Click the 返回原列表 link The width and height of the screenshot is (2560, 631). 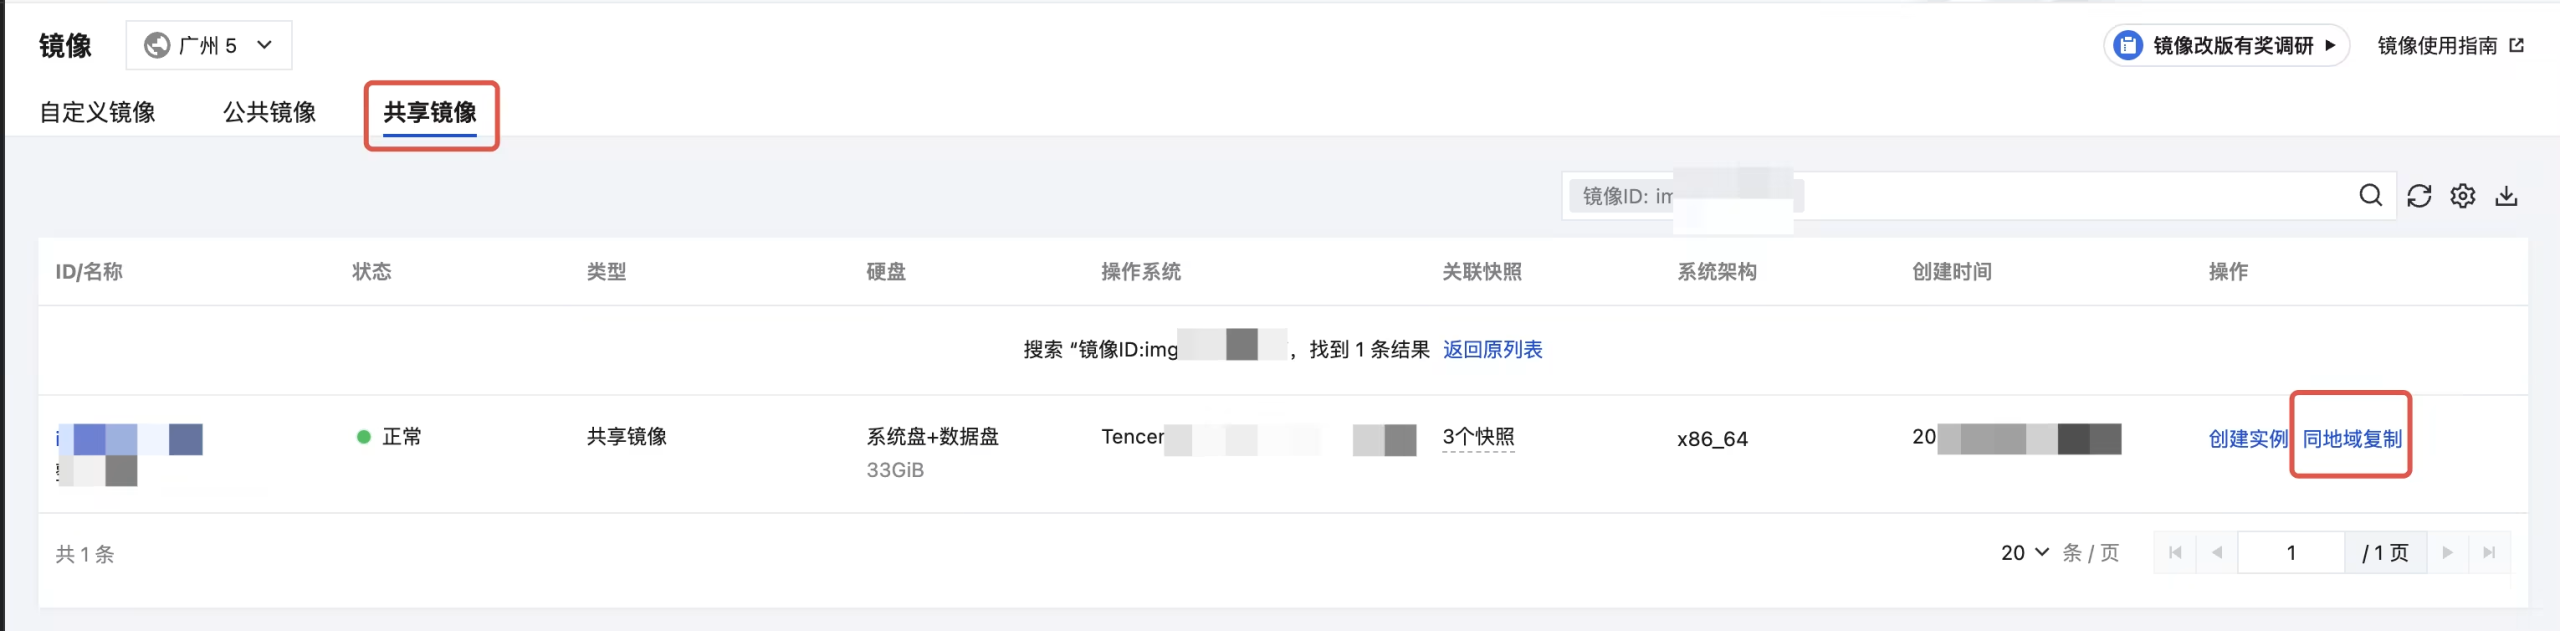(x=1492, y=350)
